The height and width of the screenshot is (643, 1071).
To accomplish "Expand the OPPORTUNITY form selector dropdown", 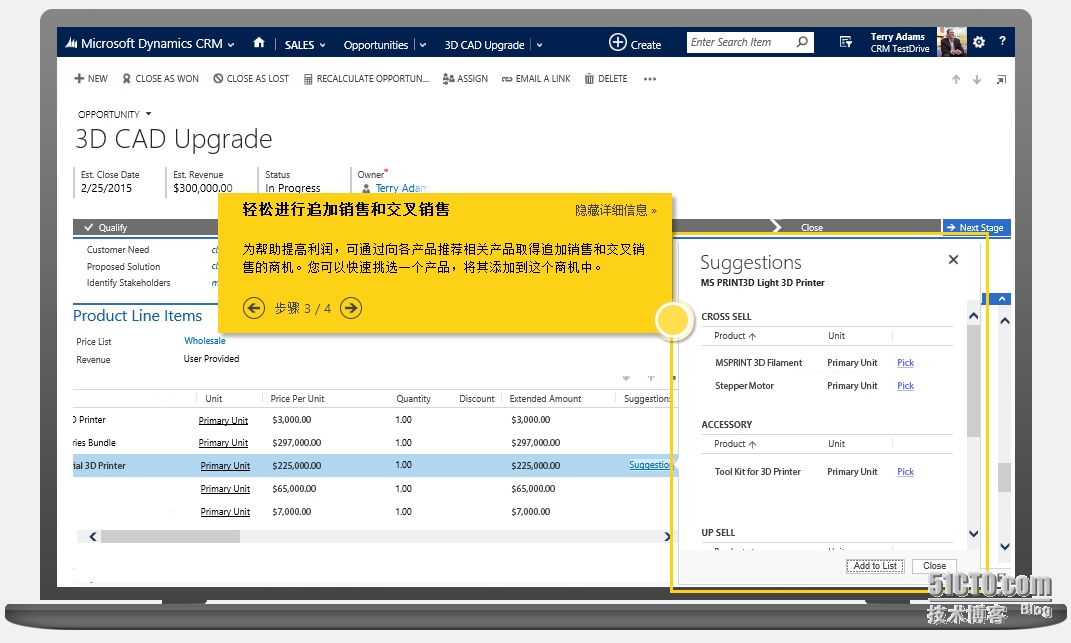I will [x=148, y=114].
